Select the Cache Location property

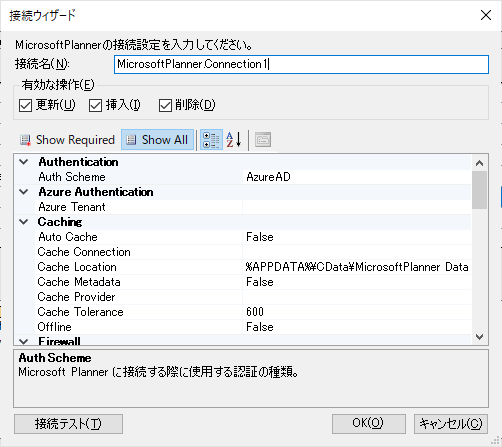(139, 267)
